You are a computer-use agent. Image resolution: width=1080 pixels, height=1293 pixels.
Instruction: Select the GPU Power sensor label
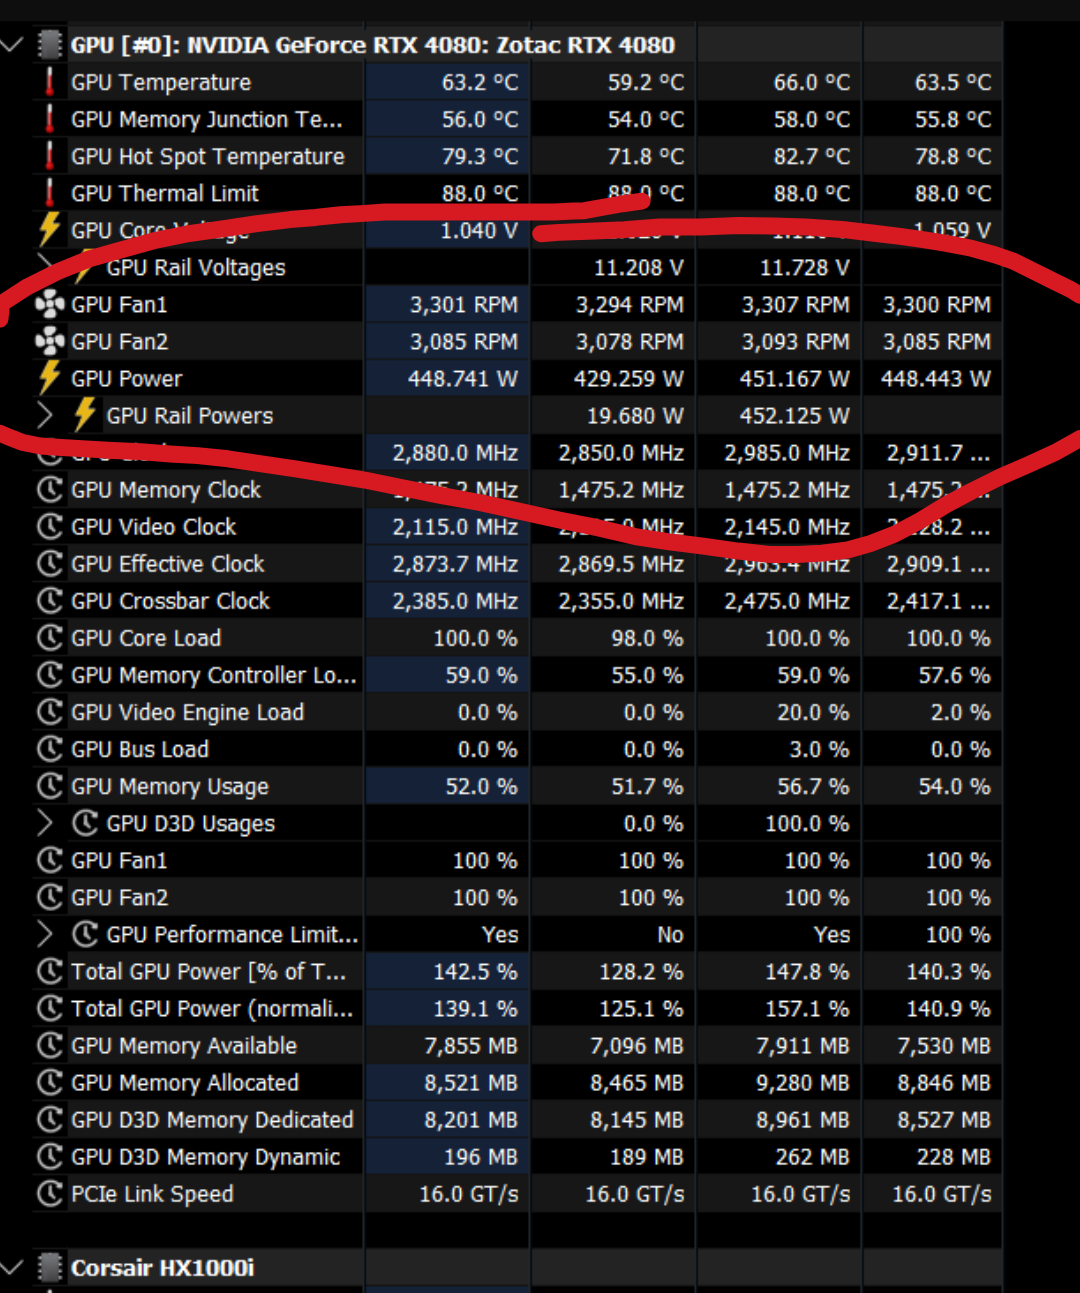pyautogui.click(x=127, y=378)
